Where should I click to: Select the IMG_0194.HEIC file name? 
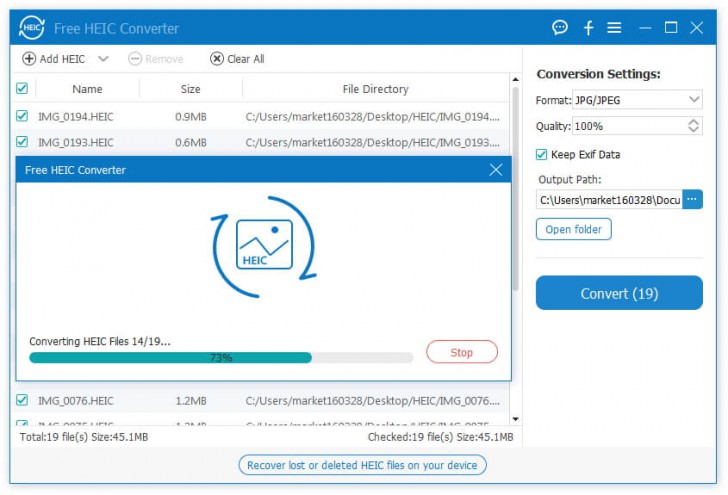tap(76, 117)
